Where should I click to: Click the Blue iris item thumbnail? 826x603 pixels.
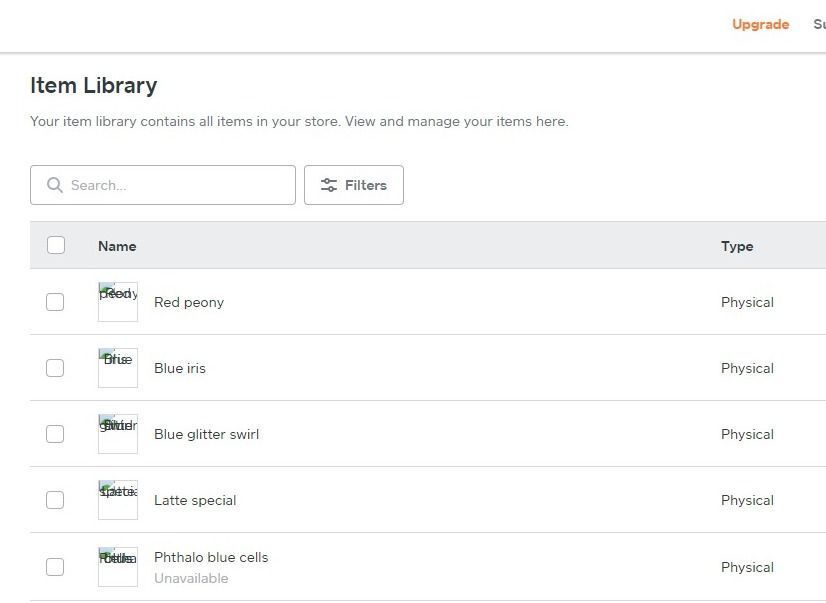[x=118, y=368]
